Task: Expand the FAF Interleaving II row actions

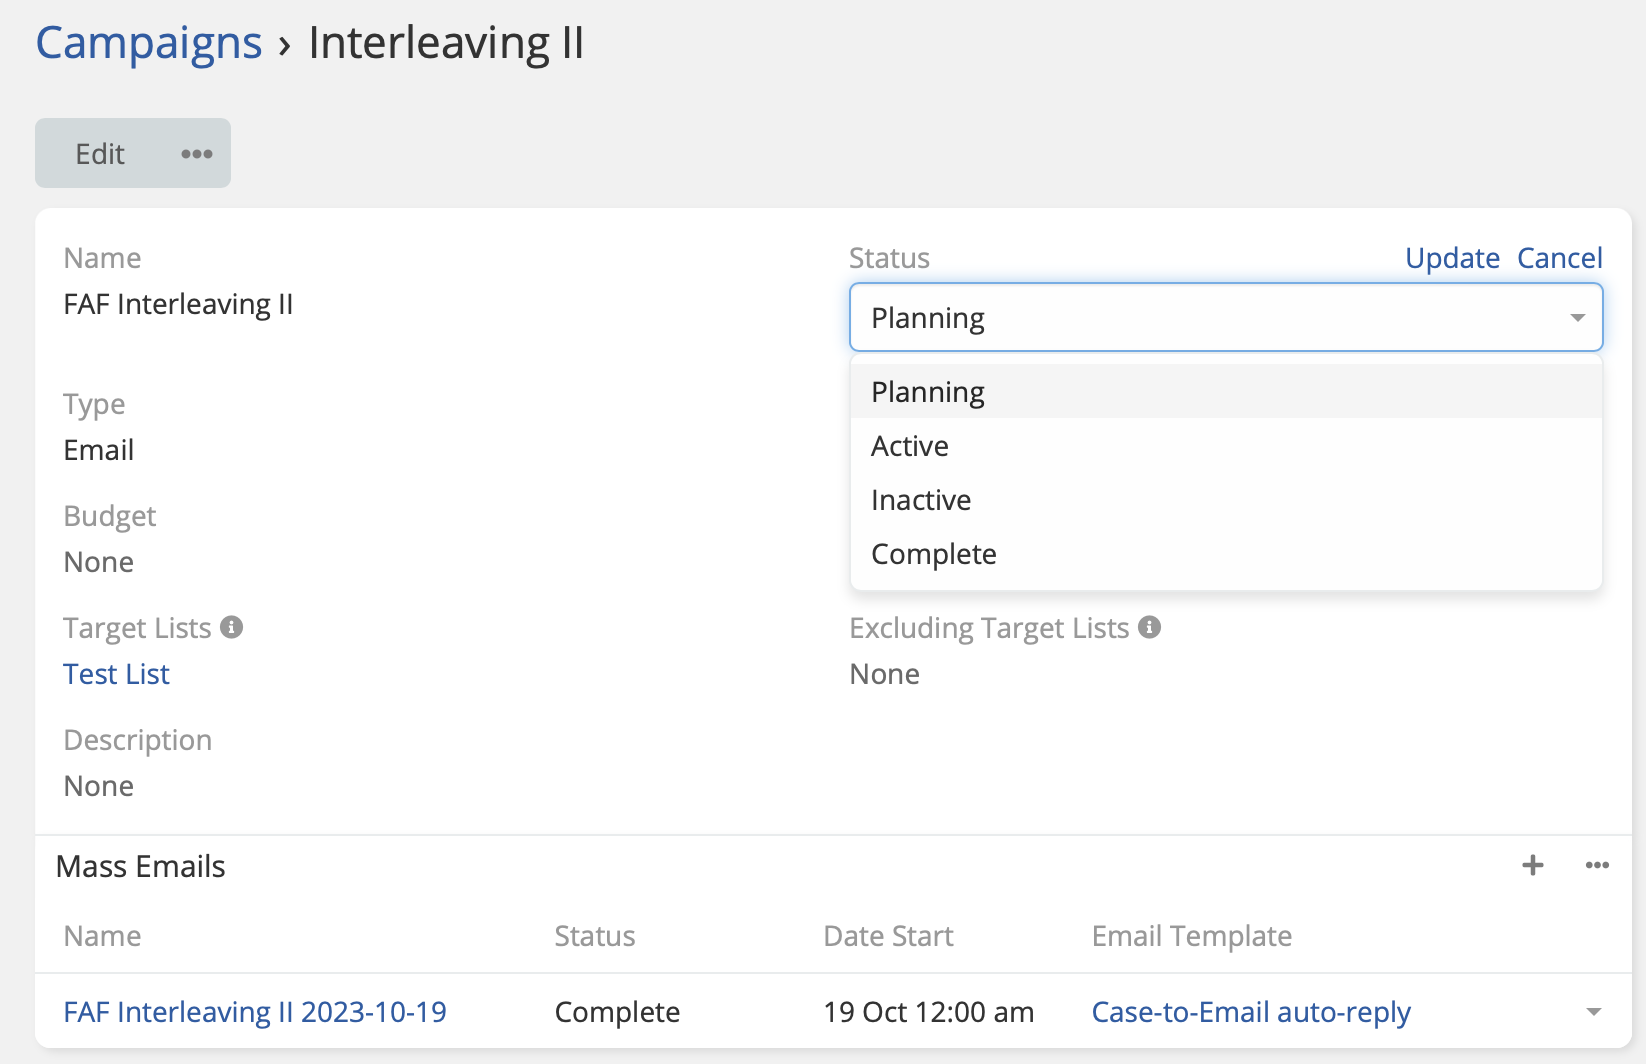Action: click(1594, 1012)
